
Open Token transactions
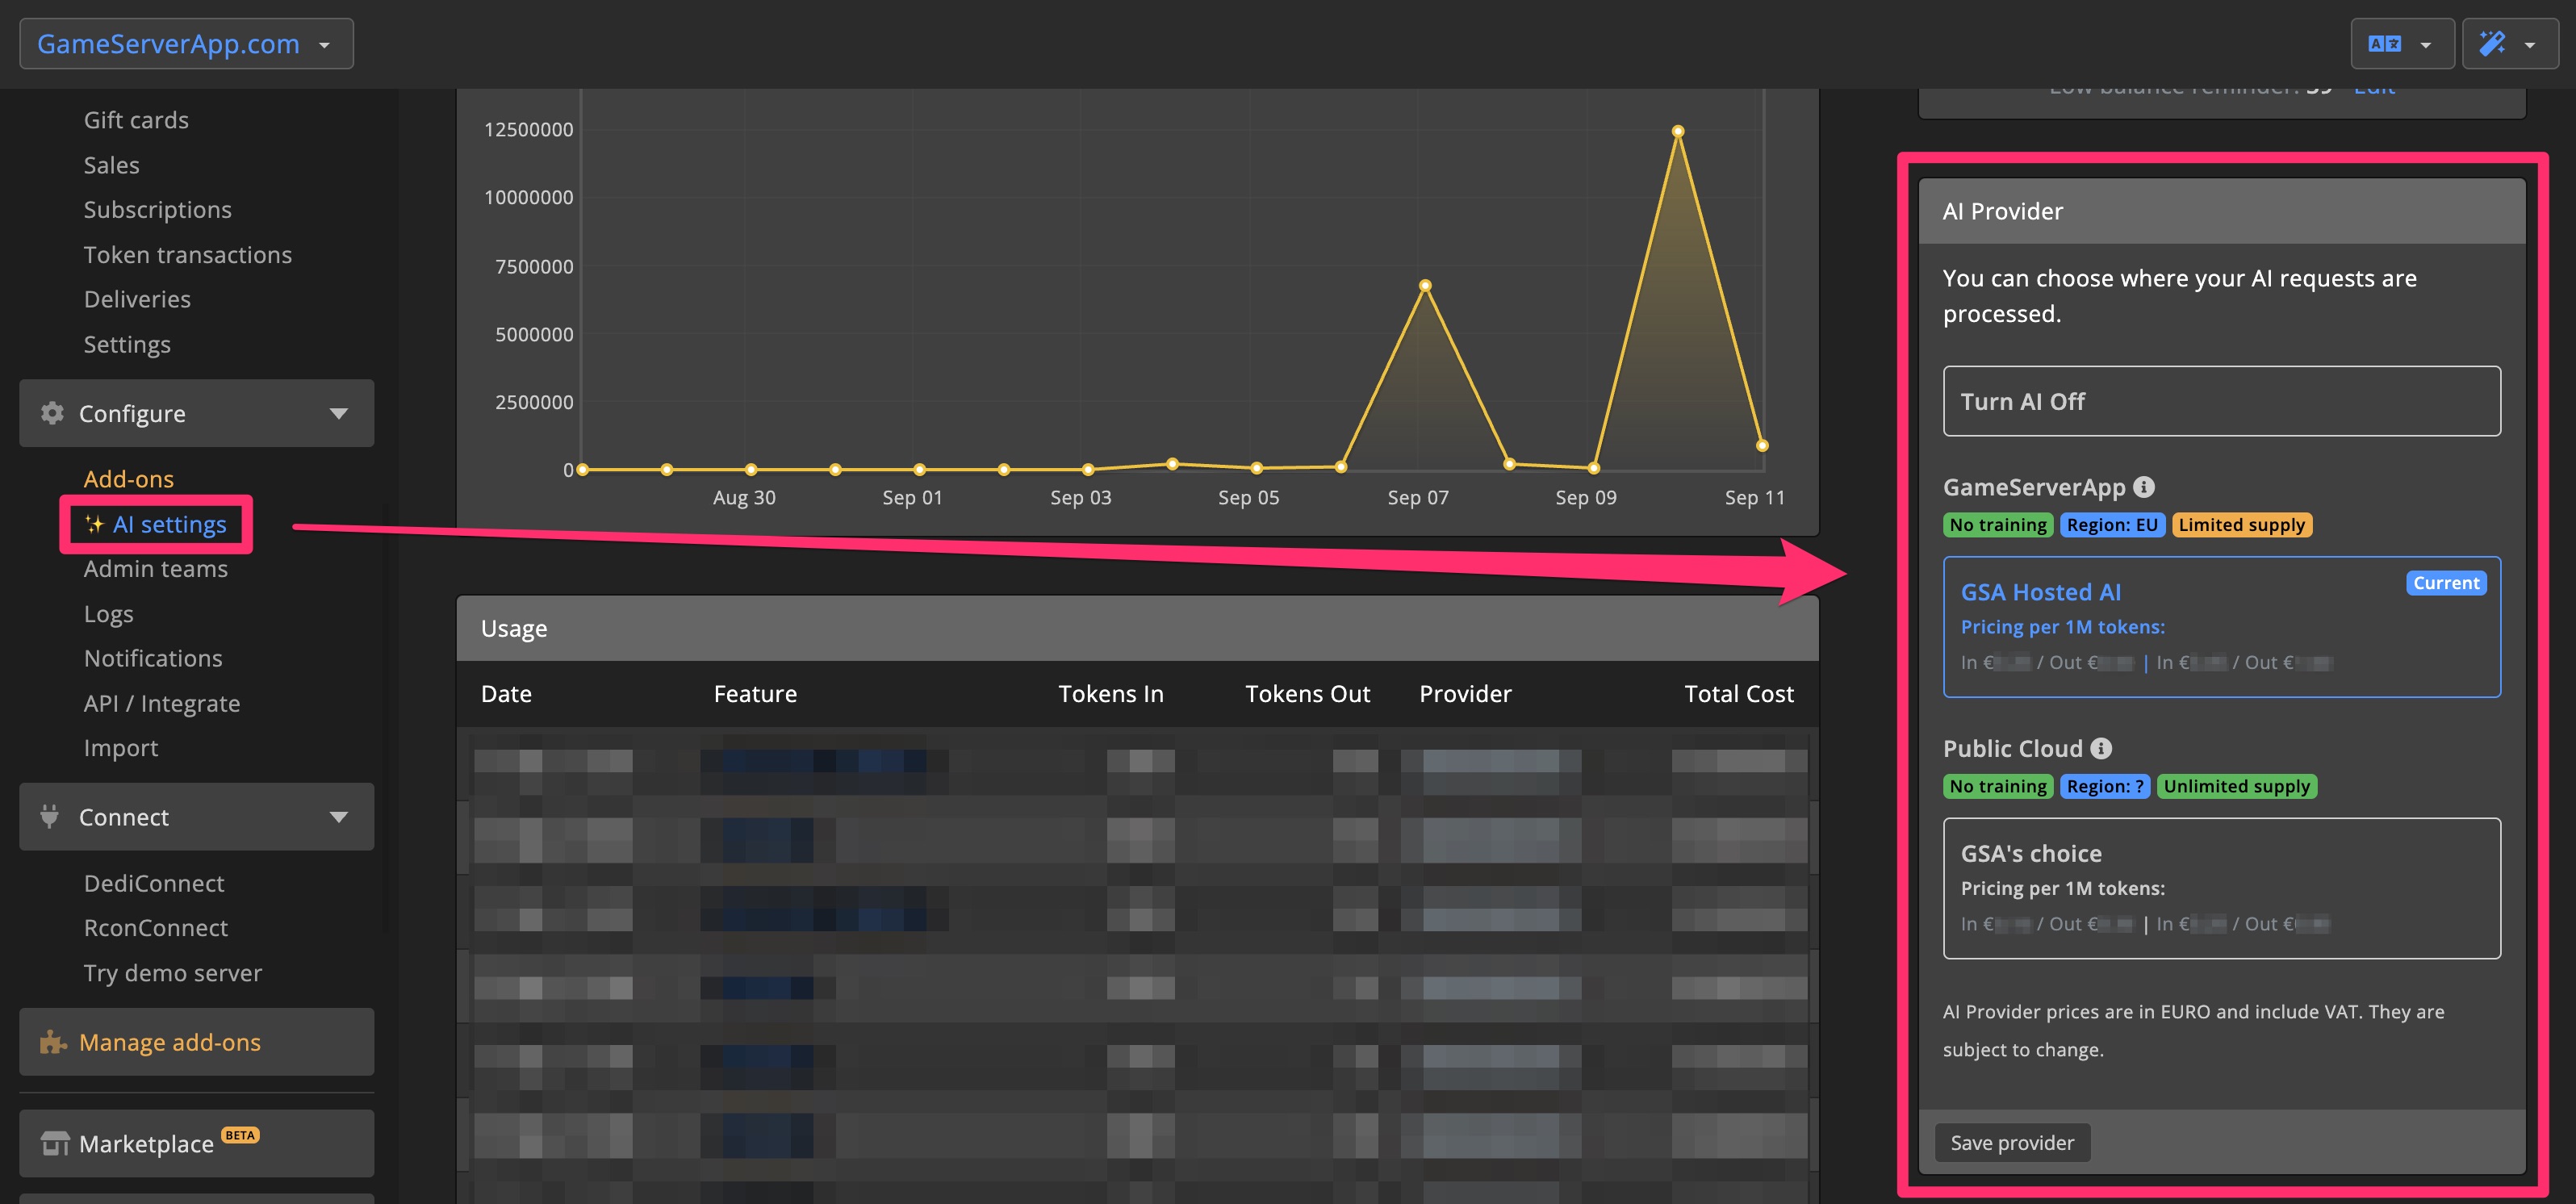pyautogui.click(x=187, y=255)
